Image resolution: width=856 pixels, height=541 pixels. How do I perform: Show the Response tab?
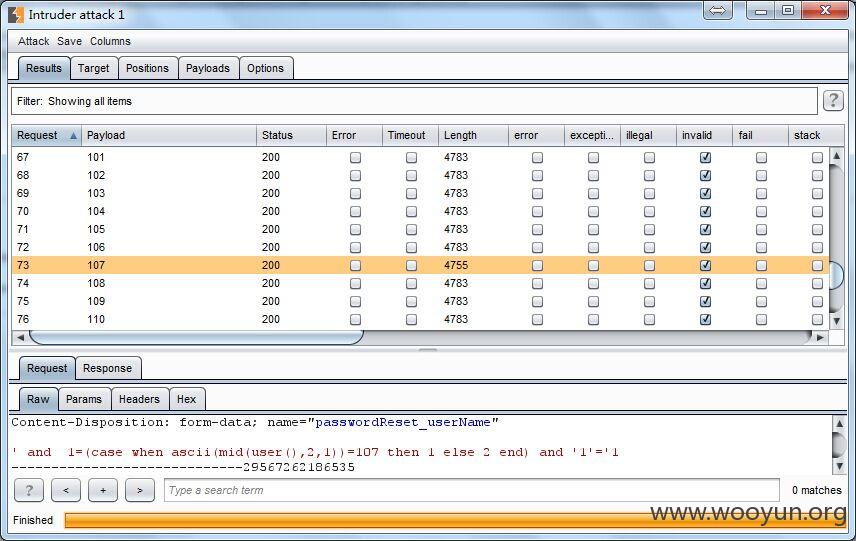[108, 368]
